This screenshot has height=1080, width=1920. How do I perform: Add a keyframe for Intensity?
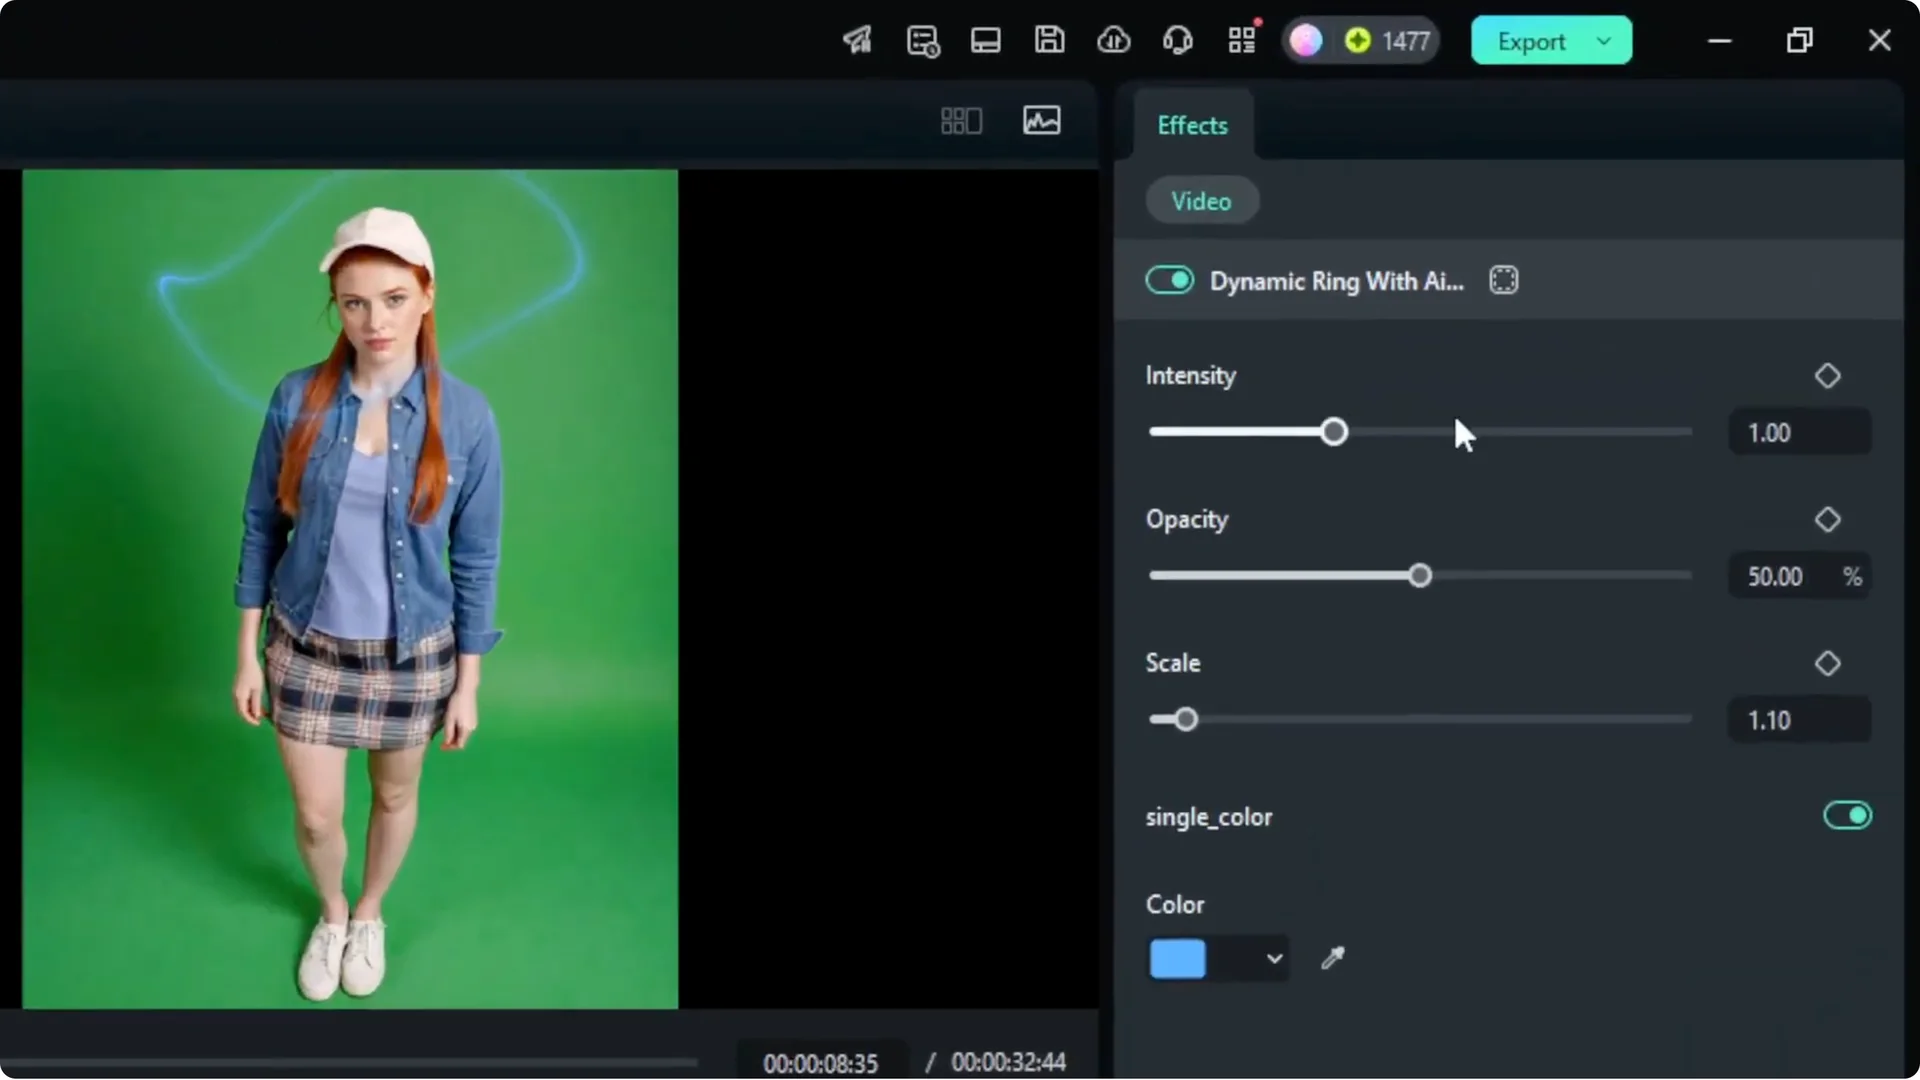[x=1828, y=375]
